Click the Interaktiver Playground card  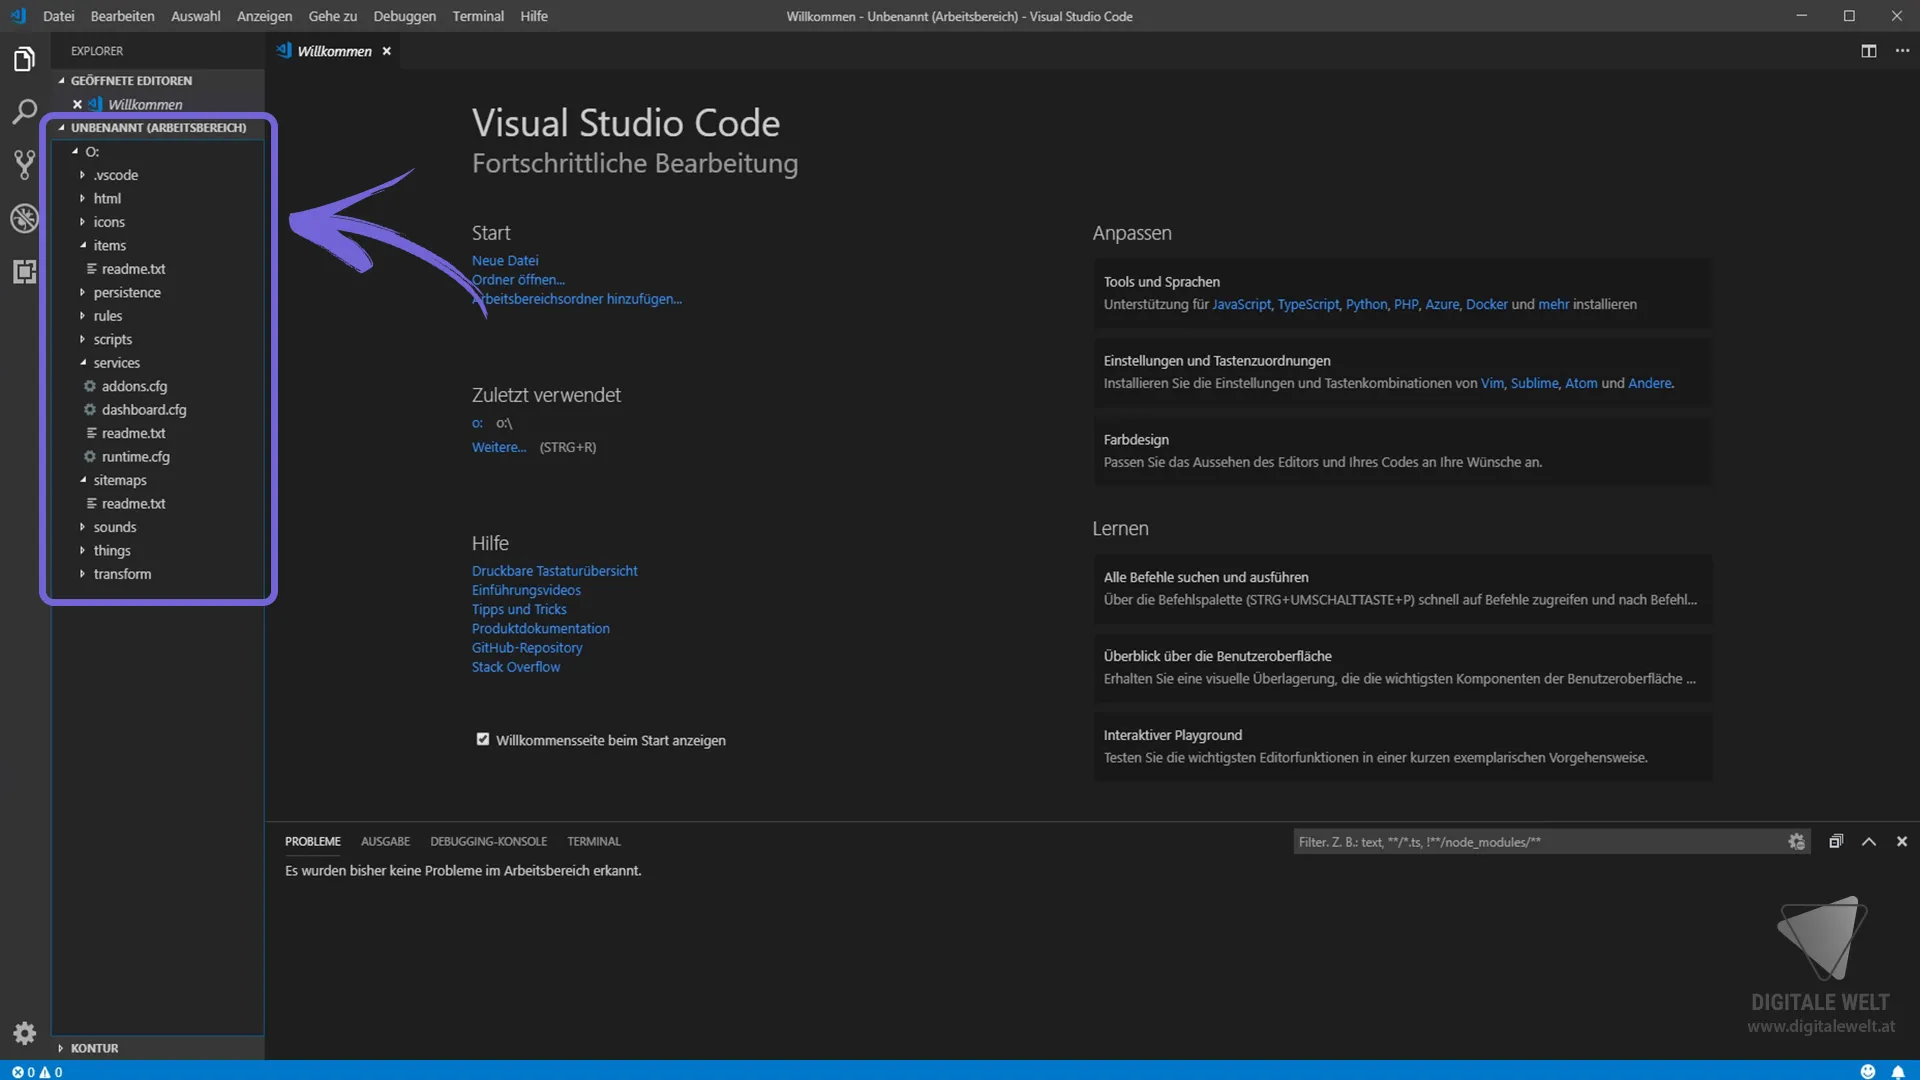(x=1402, y=746)
